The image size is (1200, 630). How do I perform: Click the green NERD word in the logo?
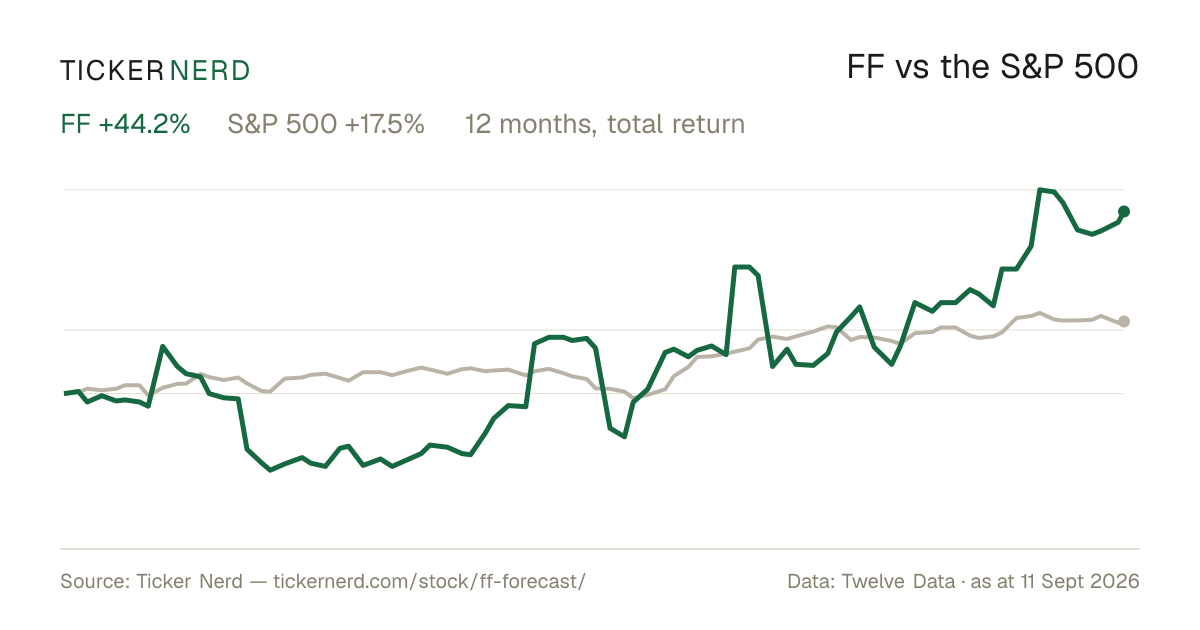tap(210, 70)
